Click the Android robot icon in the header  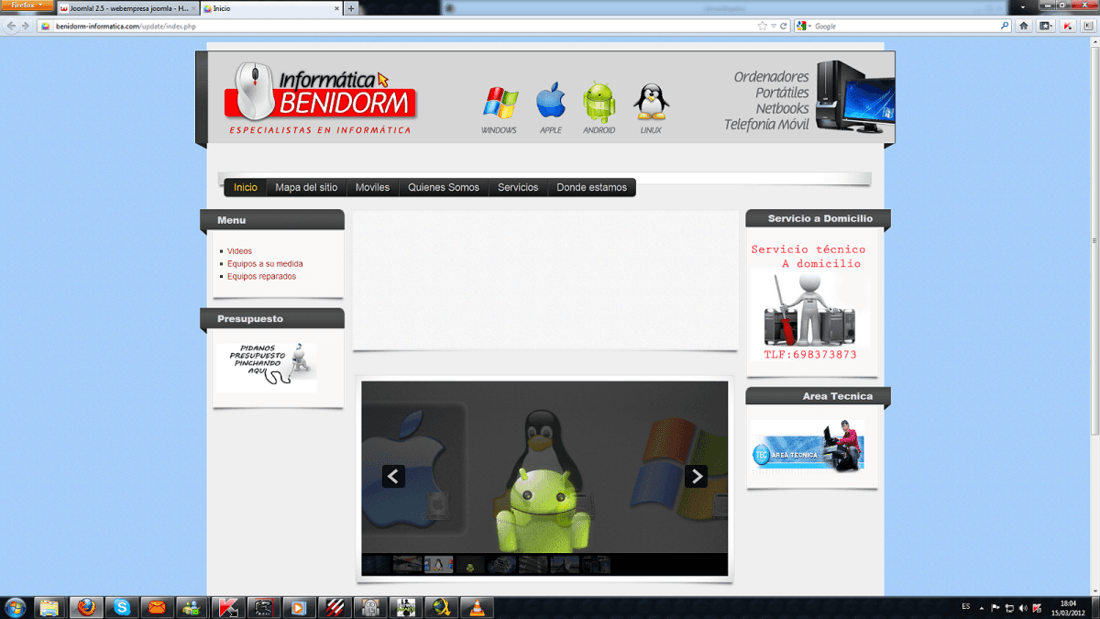[x=599, y=102]
